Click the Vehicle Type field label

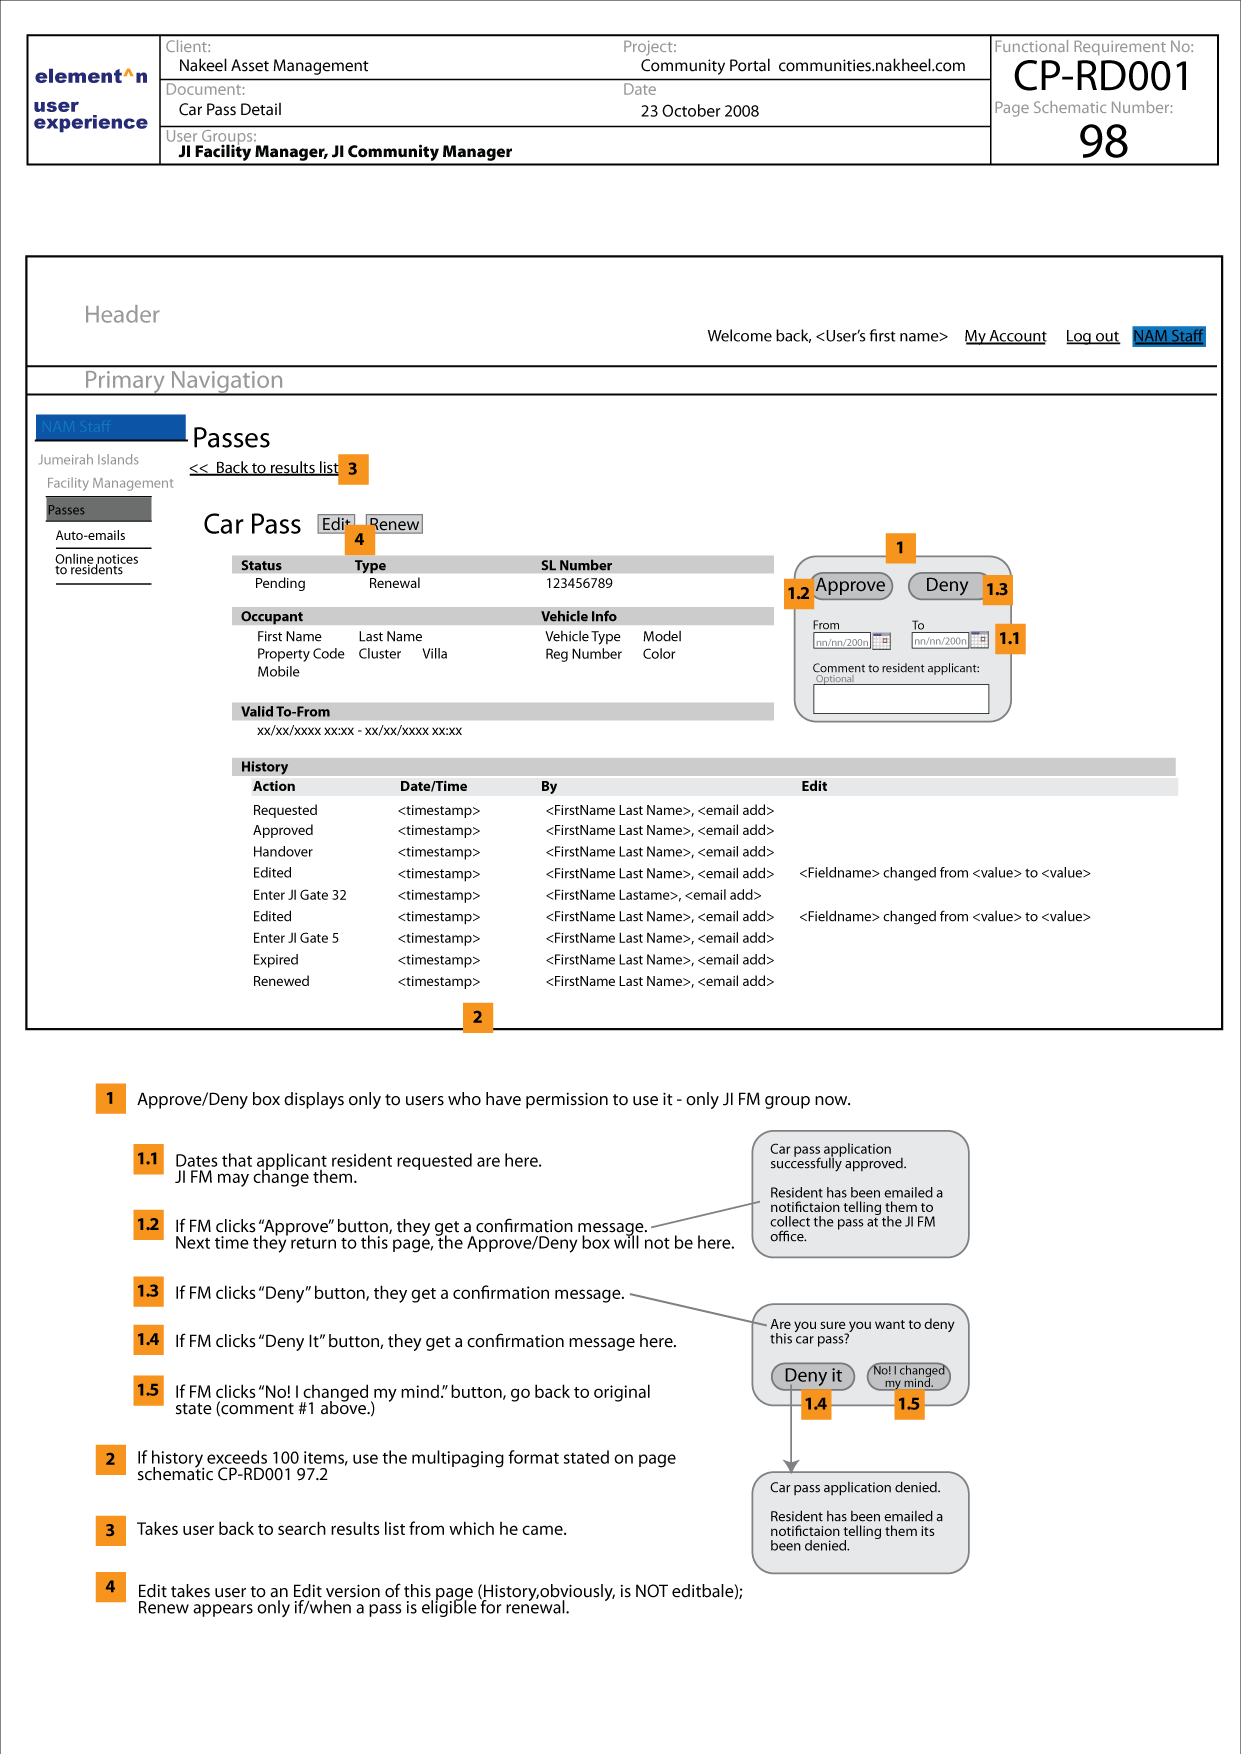coord(583,637)
